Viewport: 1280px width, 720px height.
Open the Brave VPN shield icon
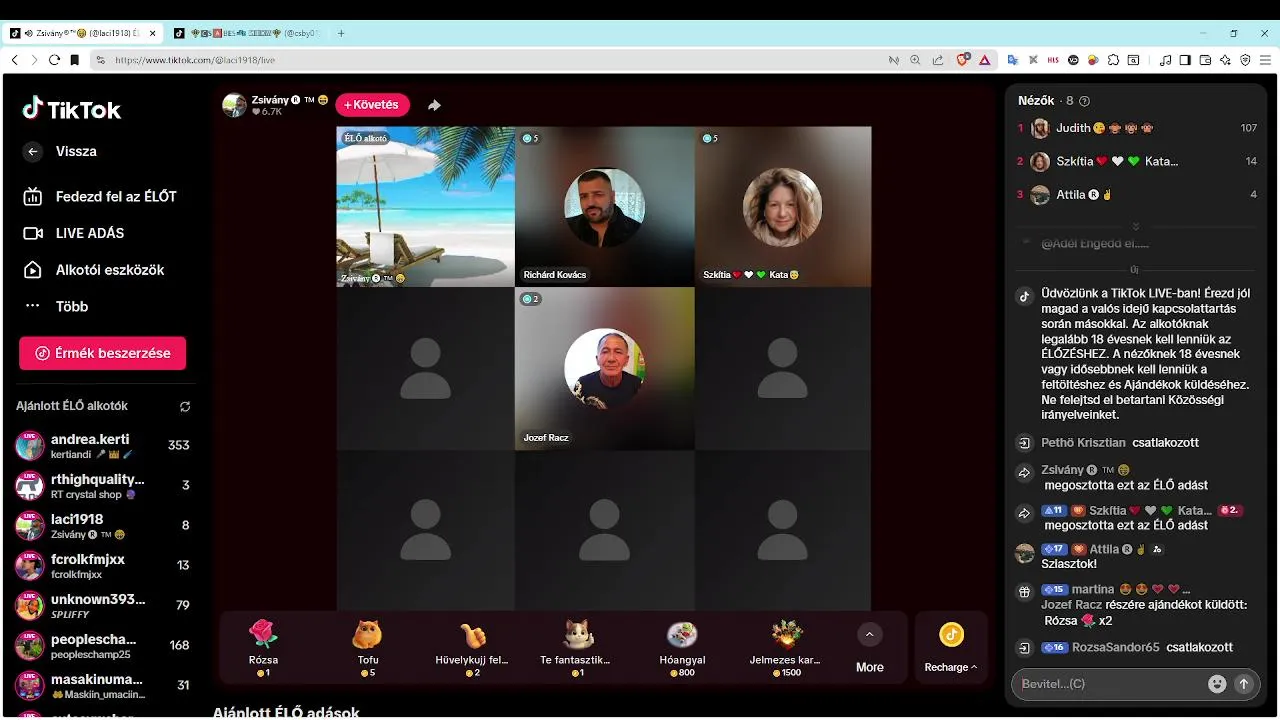point(1245,60)
